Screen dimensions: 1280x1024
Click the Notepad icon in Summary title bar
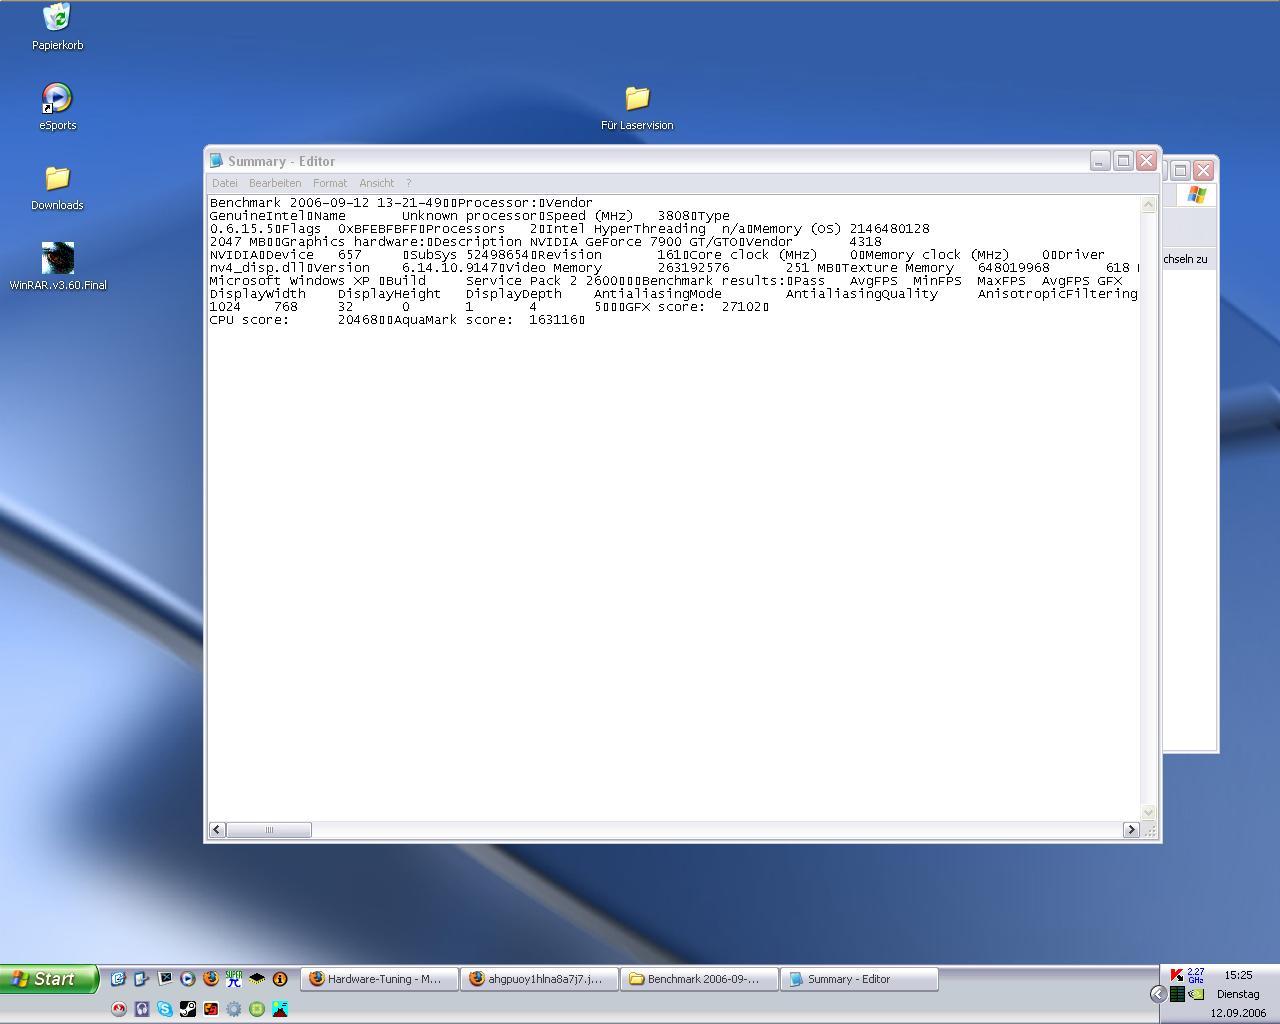pyautogui.click(x=216, y=160)
